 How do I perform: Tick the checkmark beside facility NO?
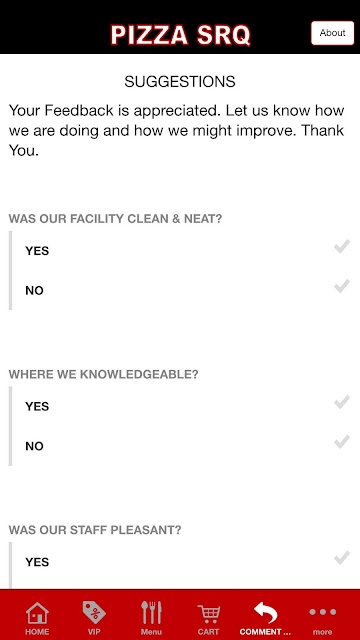click(342, 286)
